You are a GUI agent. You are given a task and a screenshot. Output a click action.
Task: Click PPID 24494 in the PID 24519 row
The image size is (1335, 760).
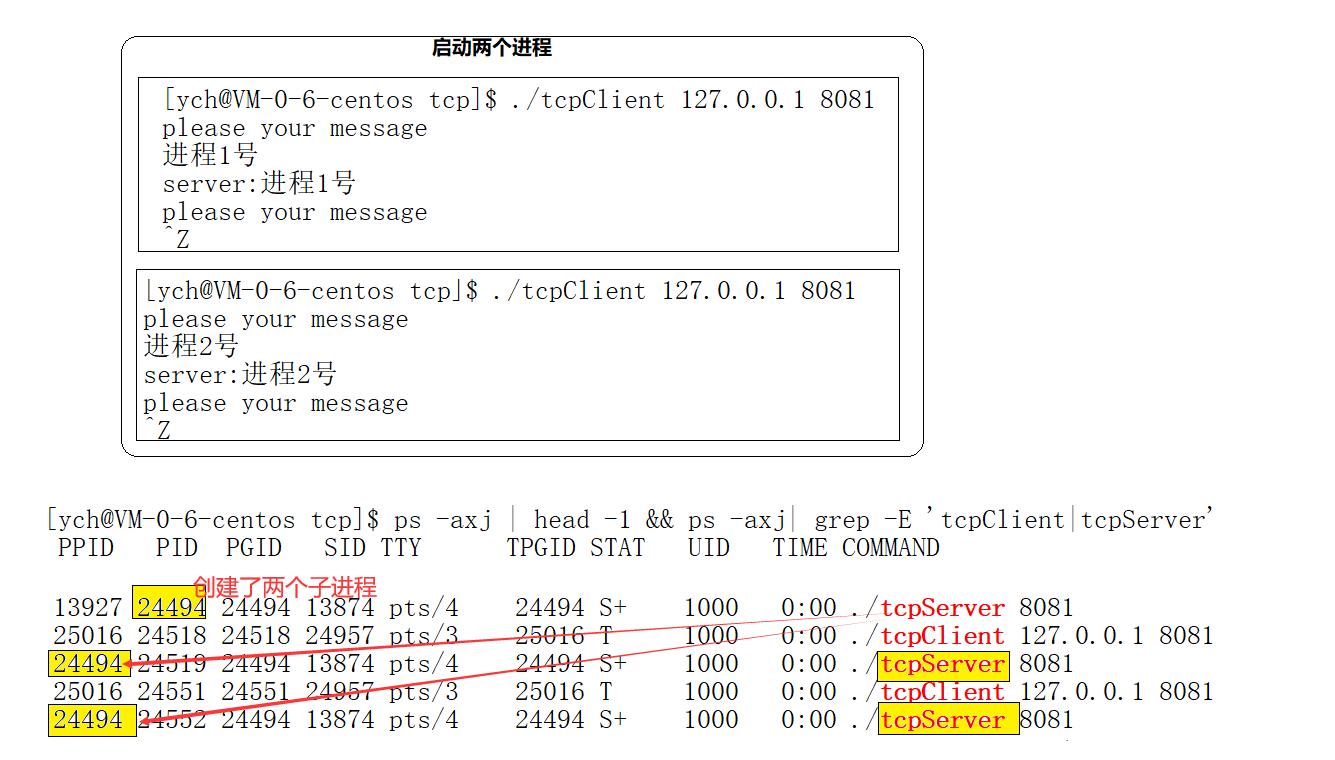pos(90,664)
